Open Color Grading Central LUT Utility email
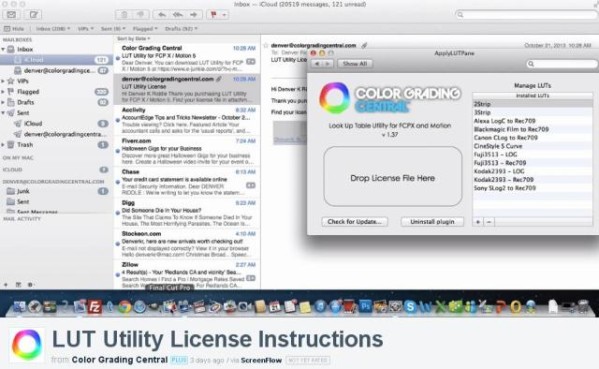599x369 pixels. click(187, 58)
